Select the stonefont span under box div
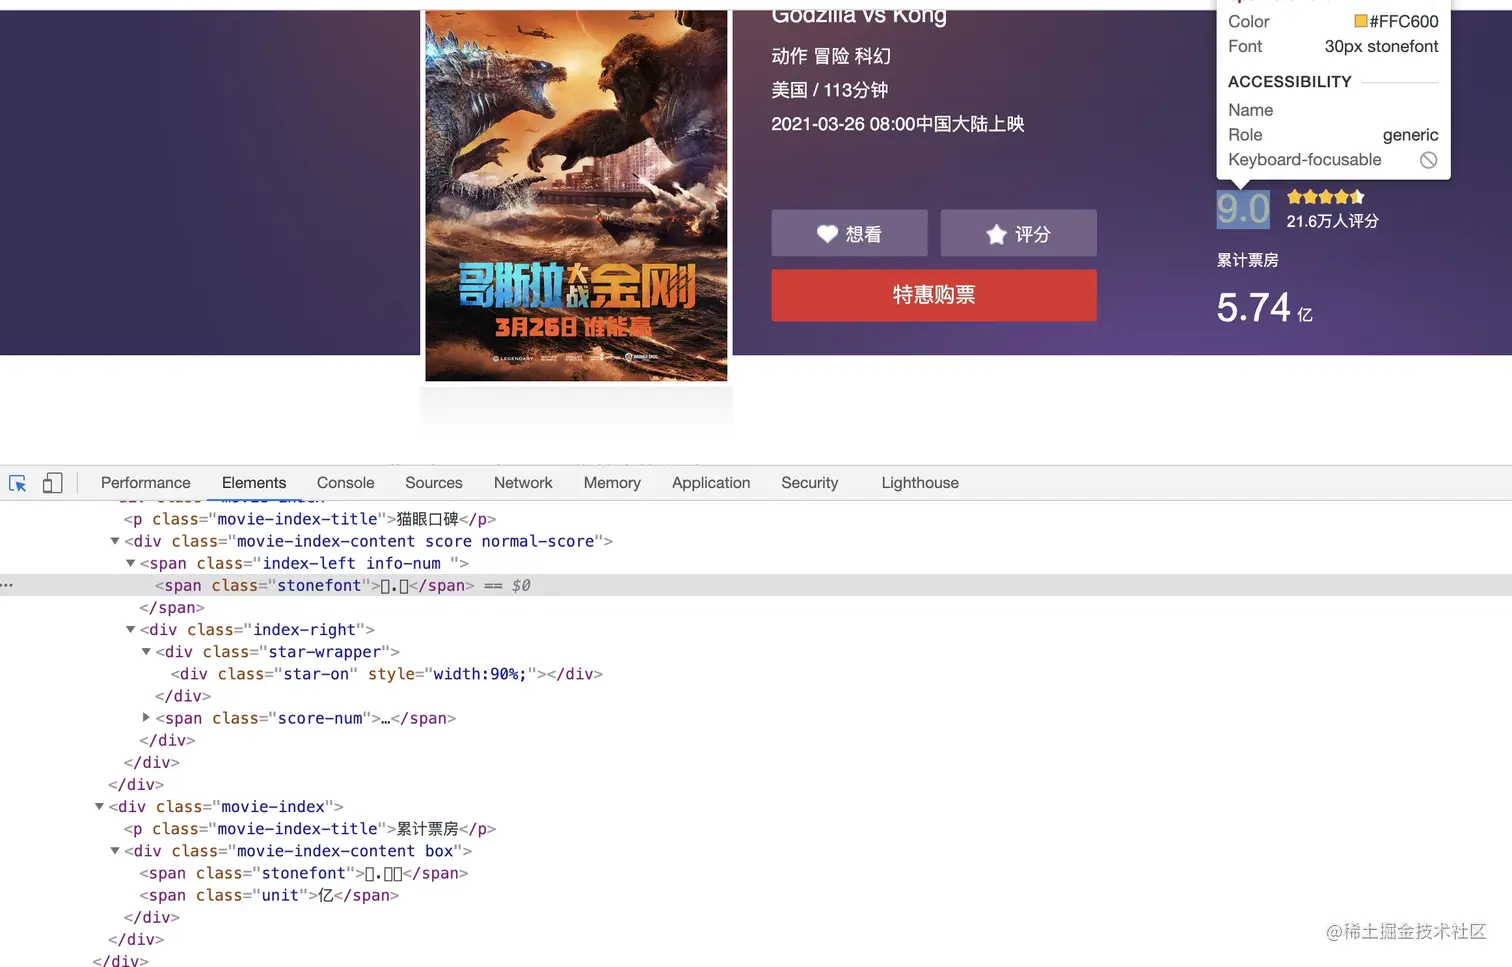 304,873
